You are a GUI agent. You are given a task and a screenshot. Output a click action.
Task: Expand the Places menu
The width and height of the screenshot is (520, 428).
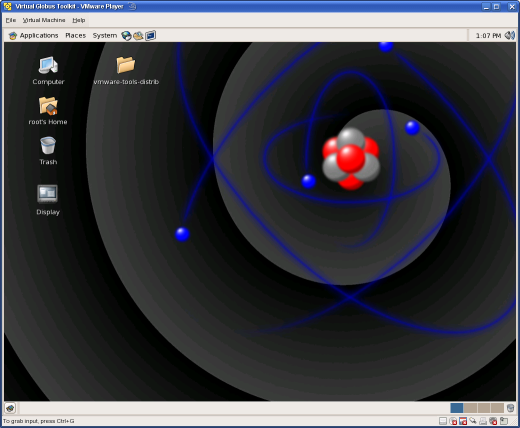[x=76, y=35]
